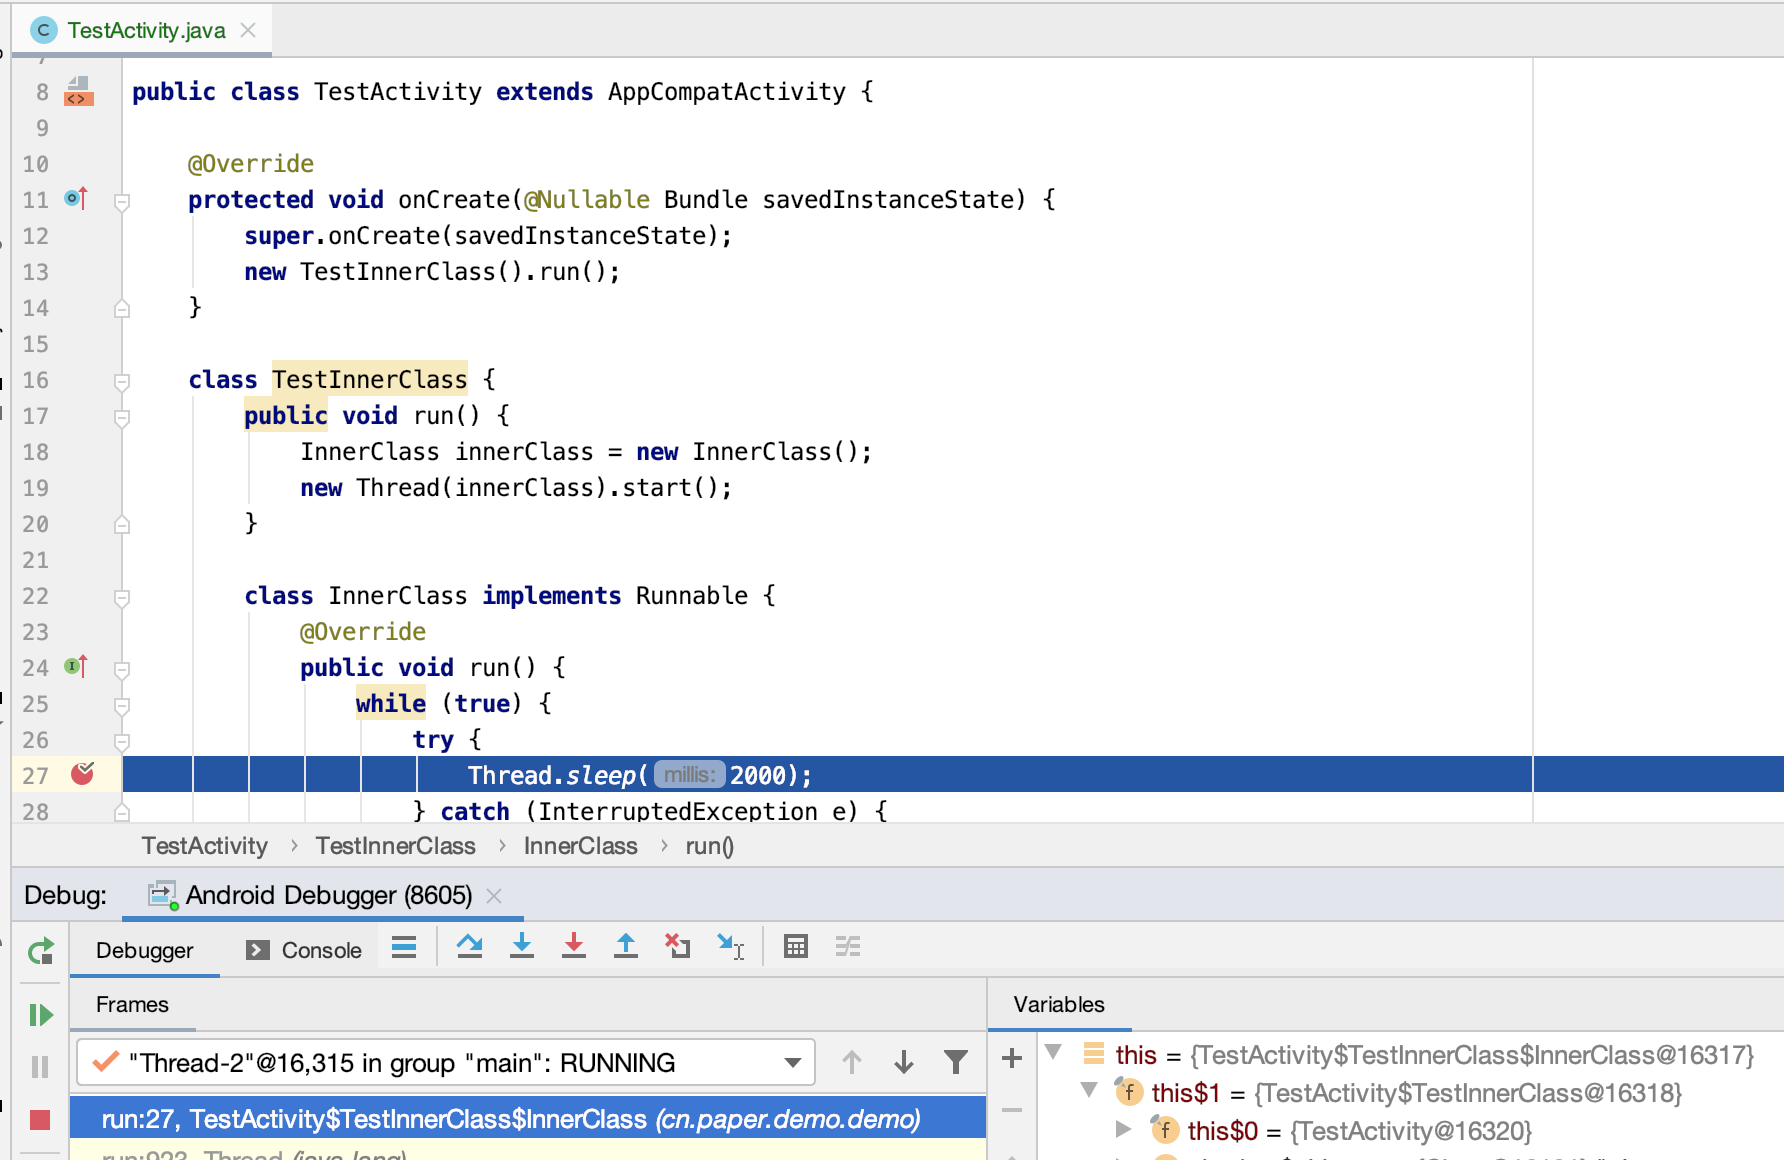Collapse the 'this' variable node
Screen dimensions: 1784x1160
1053,1052
